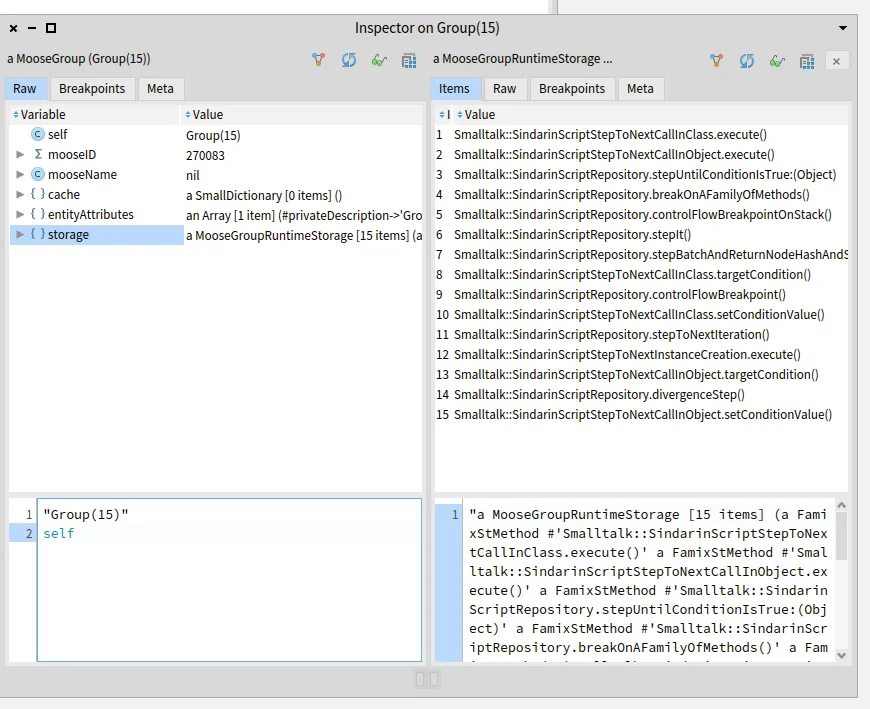Select the mooseID value 270083
870x709 pixels.
(x=205, y=155)
